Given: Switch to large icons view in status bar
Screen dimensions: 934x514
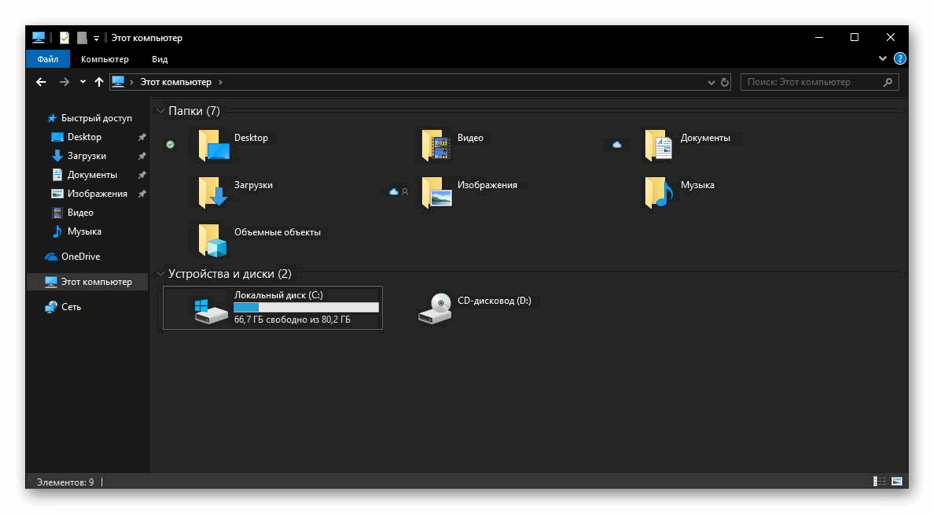Looking at the screenshot, I should (897, 481).
